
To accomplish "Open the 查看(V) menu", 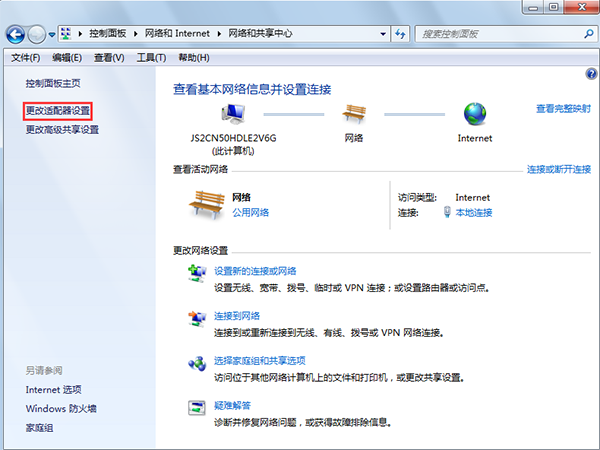I will (x=109, y=58).
